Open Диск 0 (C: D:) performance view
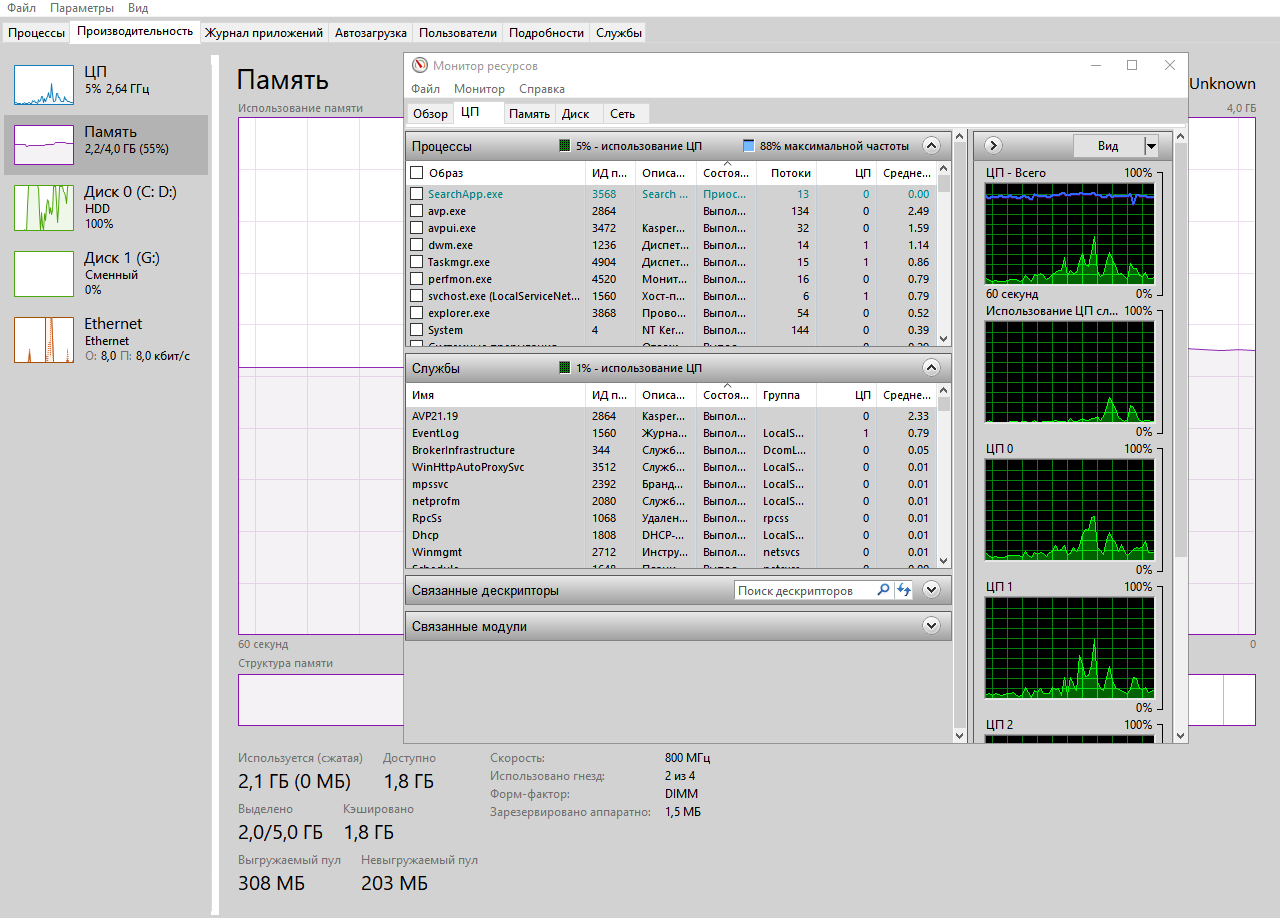Image resolution: width=1280 pixels, height=918 pixels. [106, 207]
